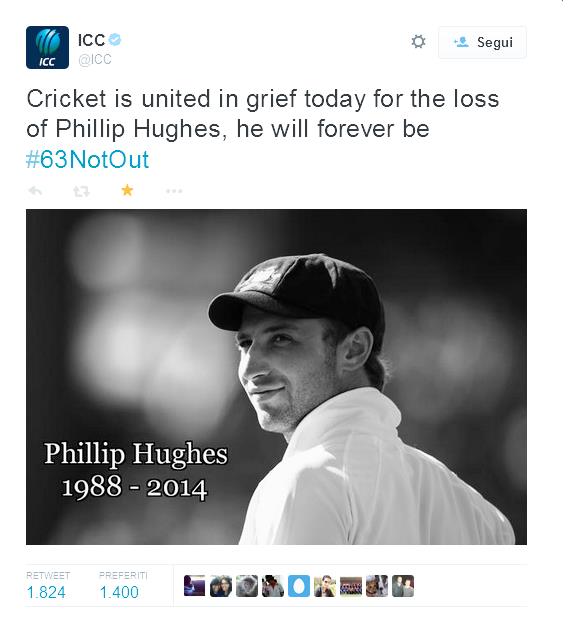Image resolution: width=568 pixels, height=630 pixels.
Task: Open the ICC account name link
Action: click(x=91, y=40)
